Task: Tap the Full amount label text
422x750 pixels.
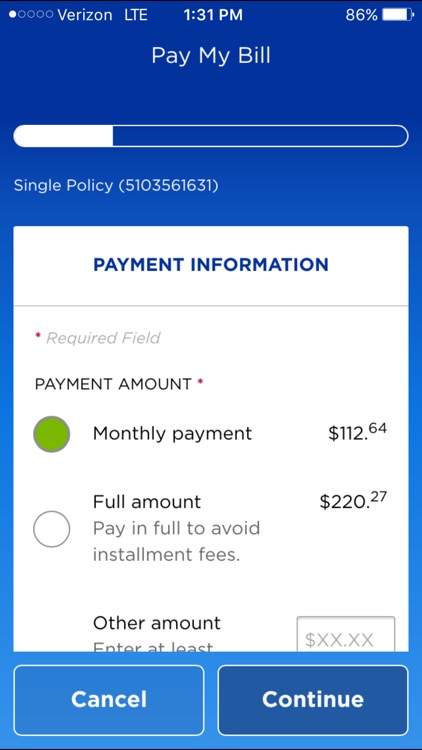Action: [147, 502]
